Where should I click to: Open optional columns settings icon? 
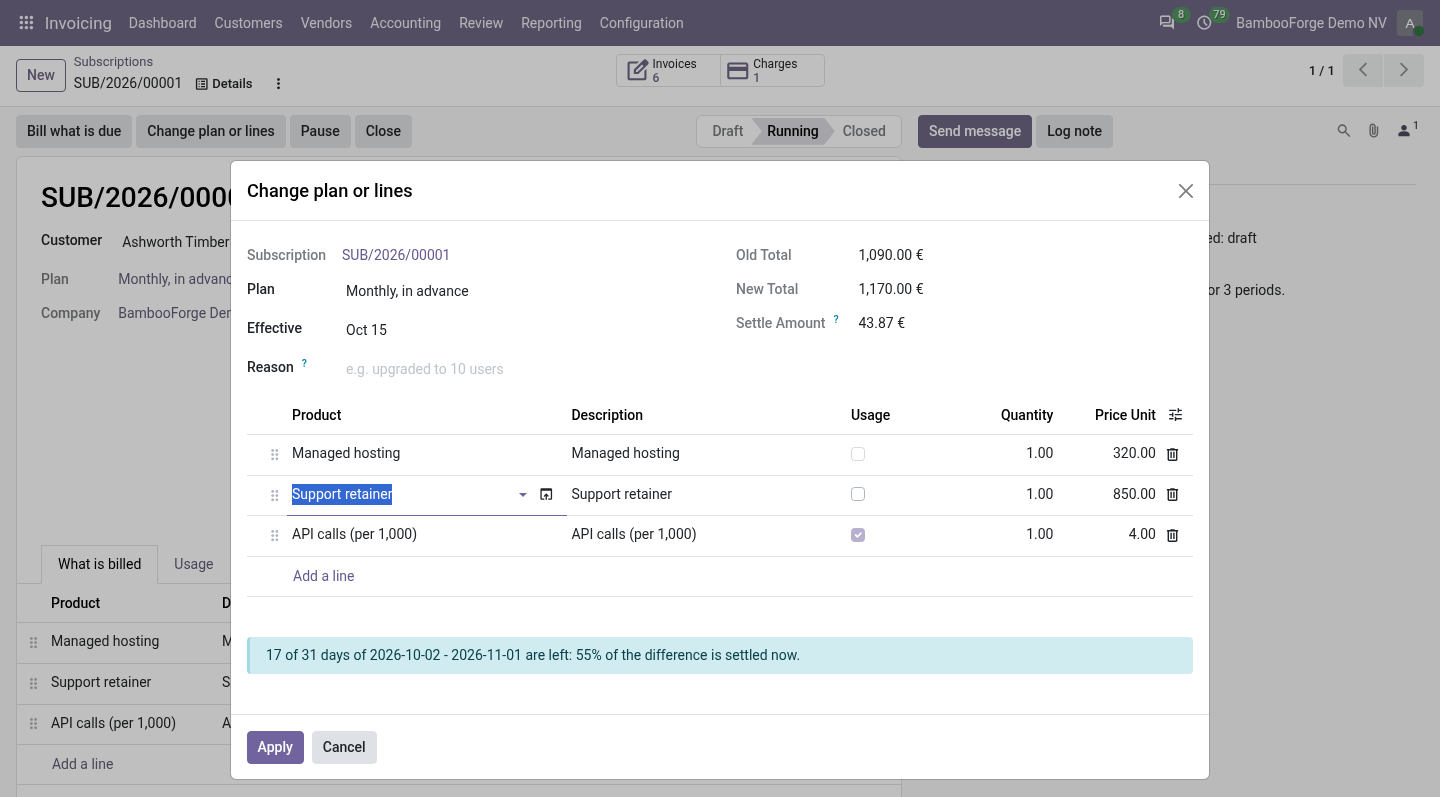[1176, 415]
